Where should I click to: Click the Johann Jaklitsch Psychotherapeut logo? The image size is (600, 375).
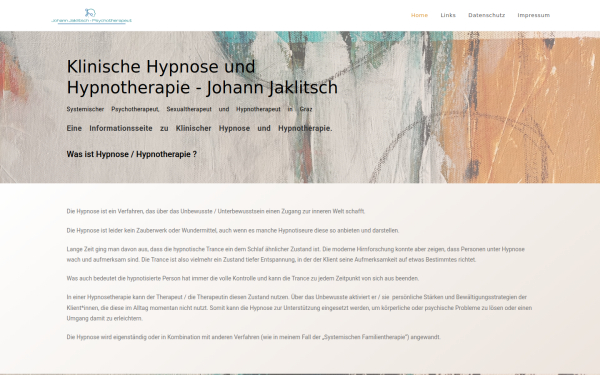click(x=91, y=16)
